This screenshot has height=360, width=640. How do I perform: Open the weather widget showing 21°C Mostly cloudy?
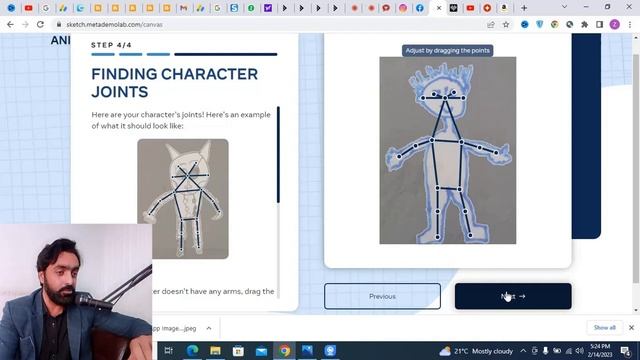pos(476,351)
